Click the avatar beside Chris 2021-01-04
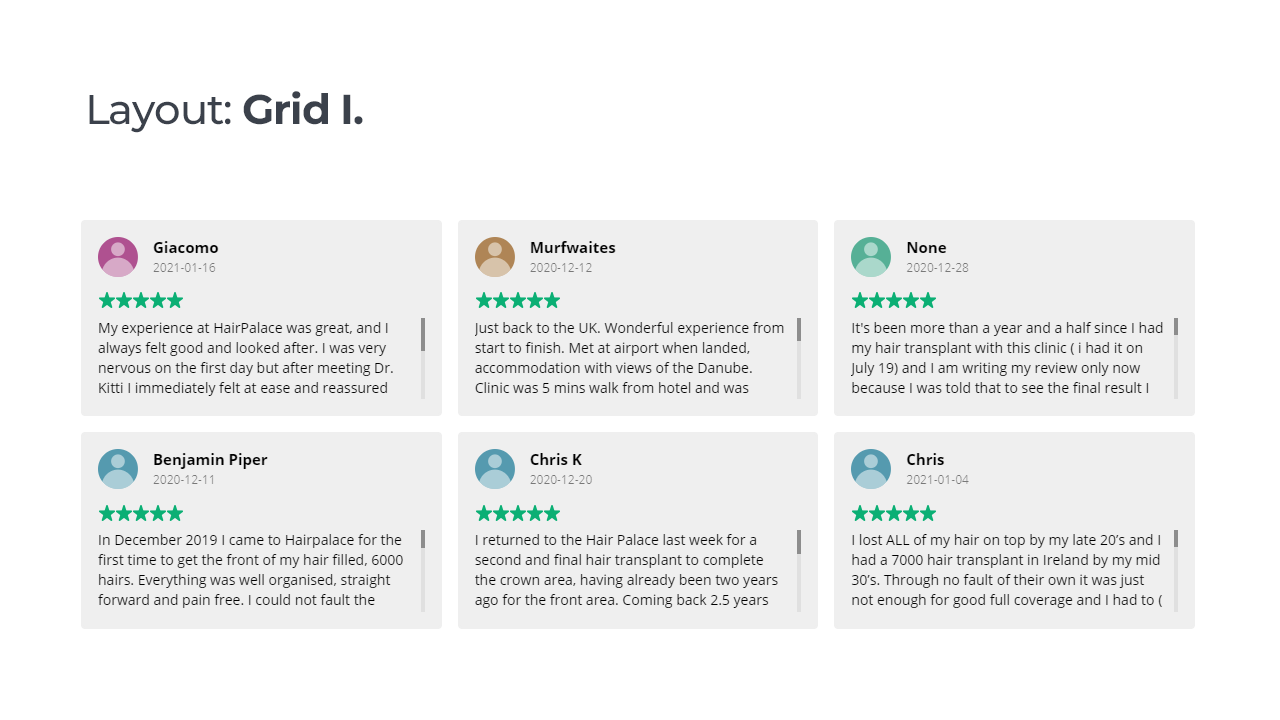Viewport: 1280px width, 720px height. coord(871,469)
